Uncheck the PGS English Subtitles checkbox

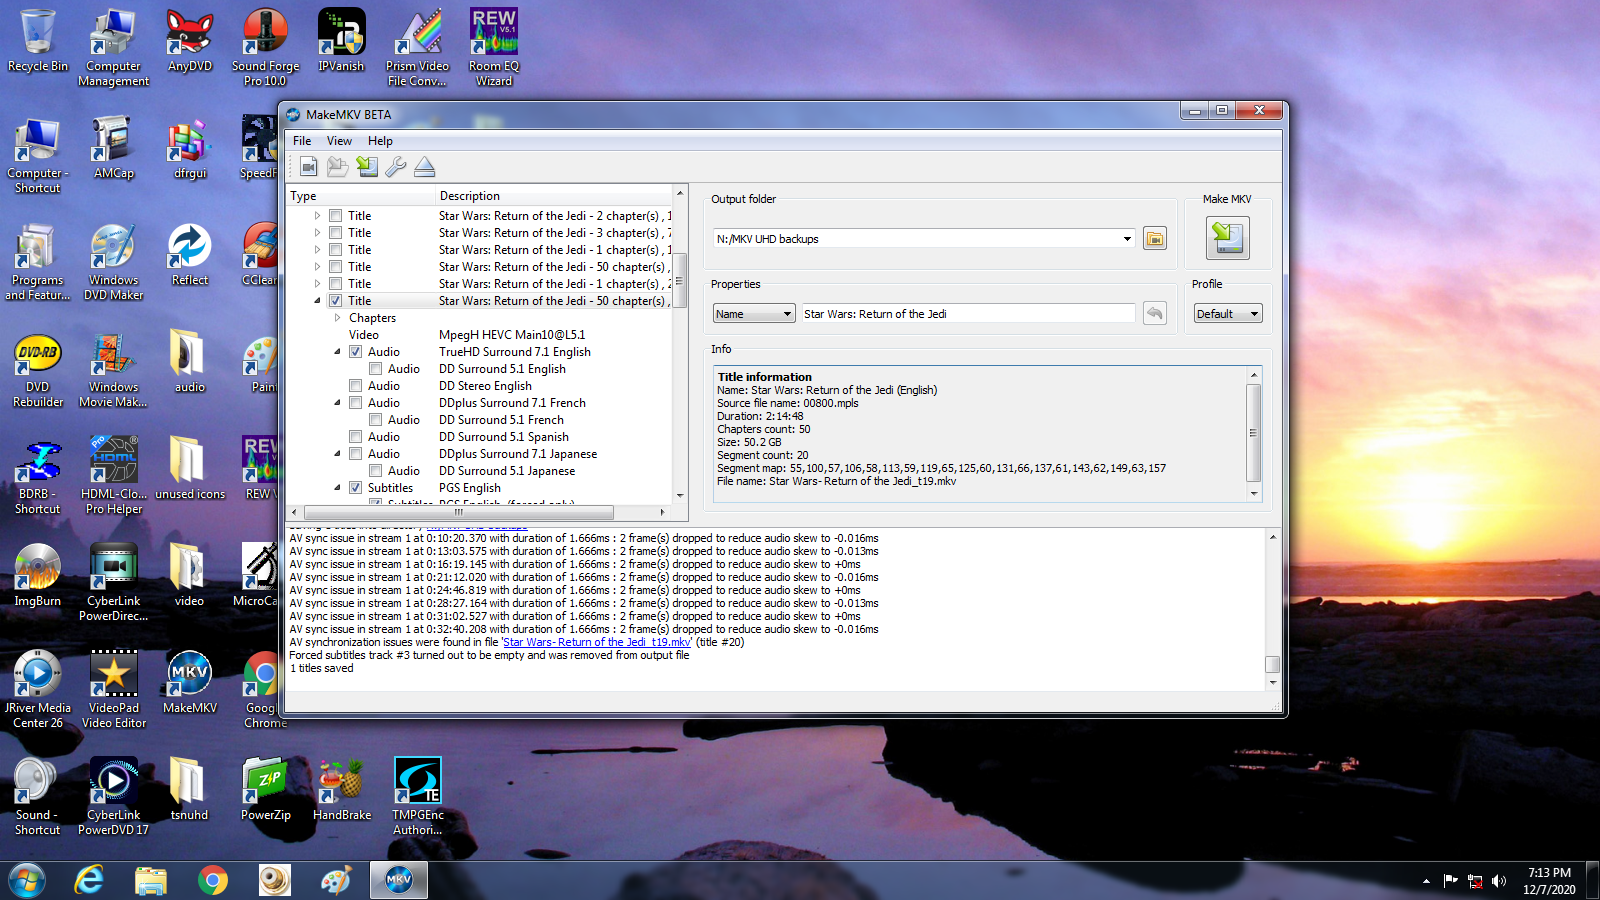[355, 488]
